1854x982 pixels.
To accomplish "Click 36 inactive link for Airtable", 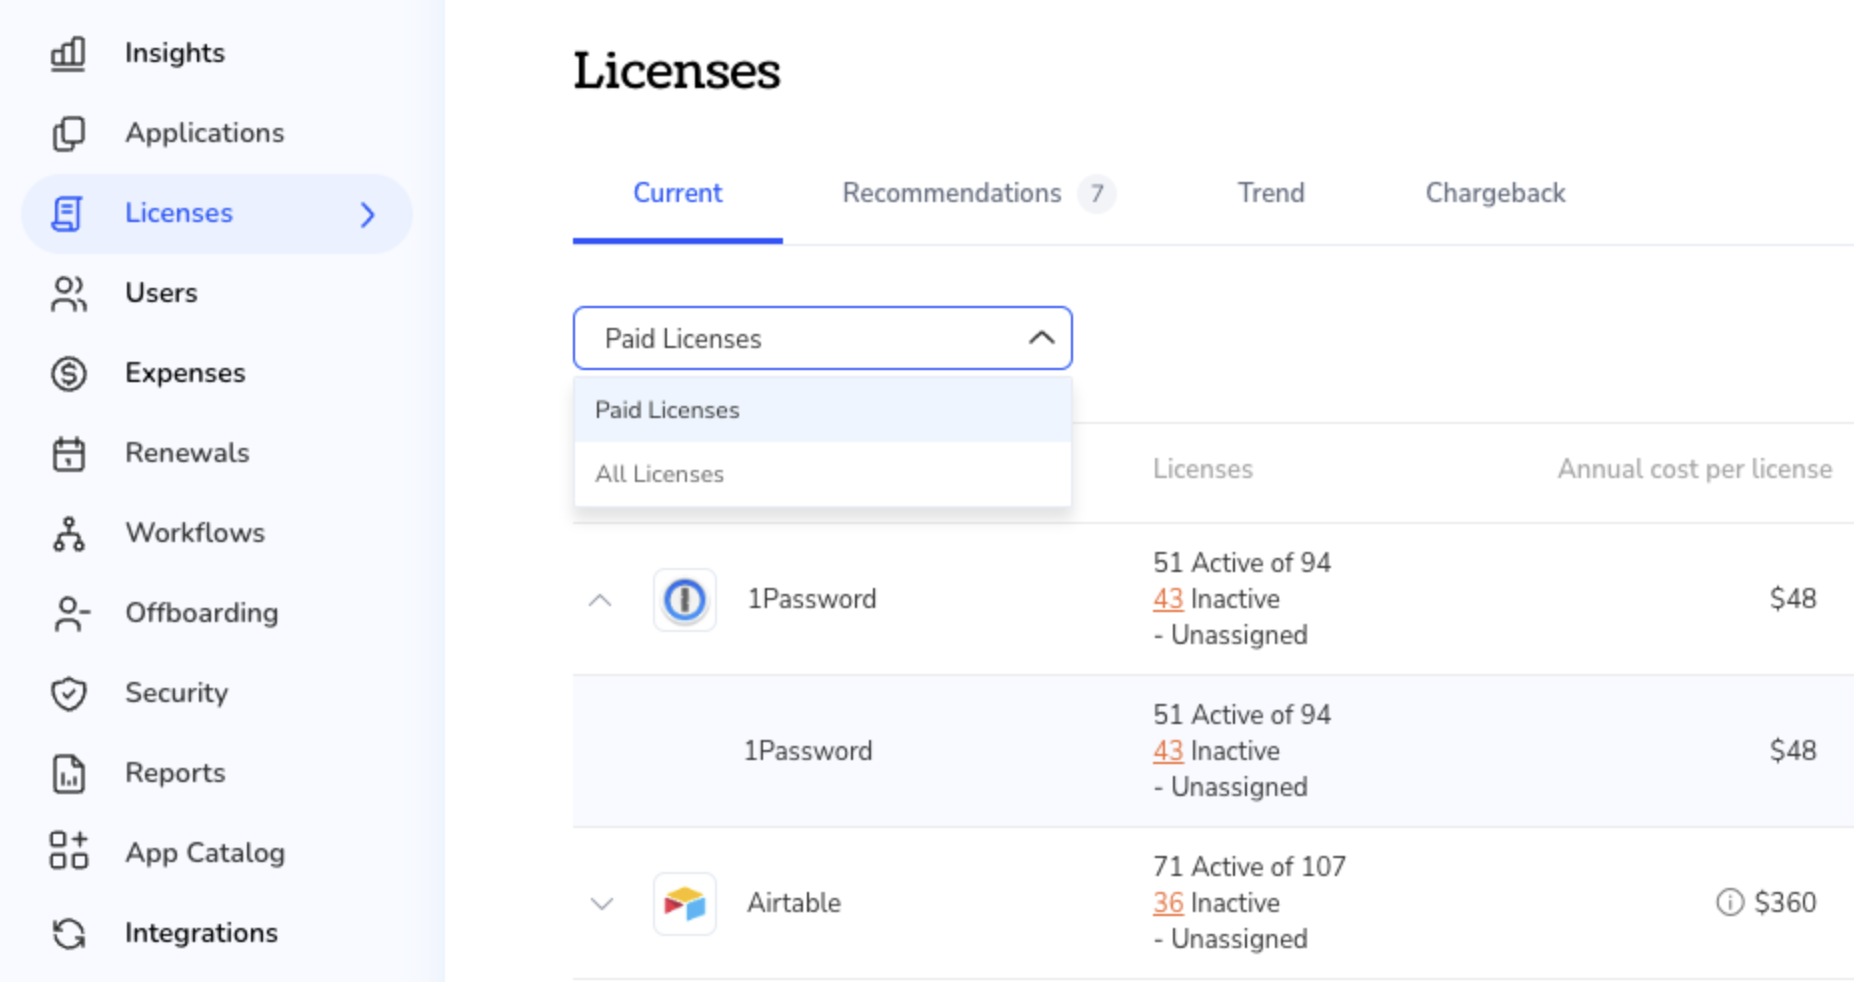I will click(x=1167, y=903).
